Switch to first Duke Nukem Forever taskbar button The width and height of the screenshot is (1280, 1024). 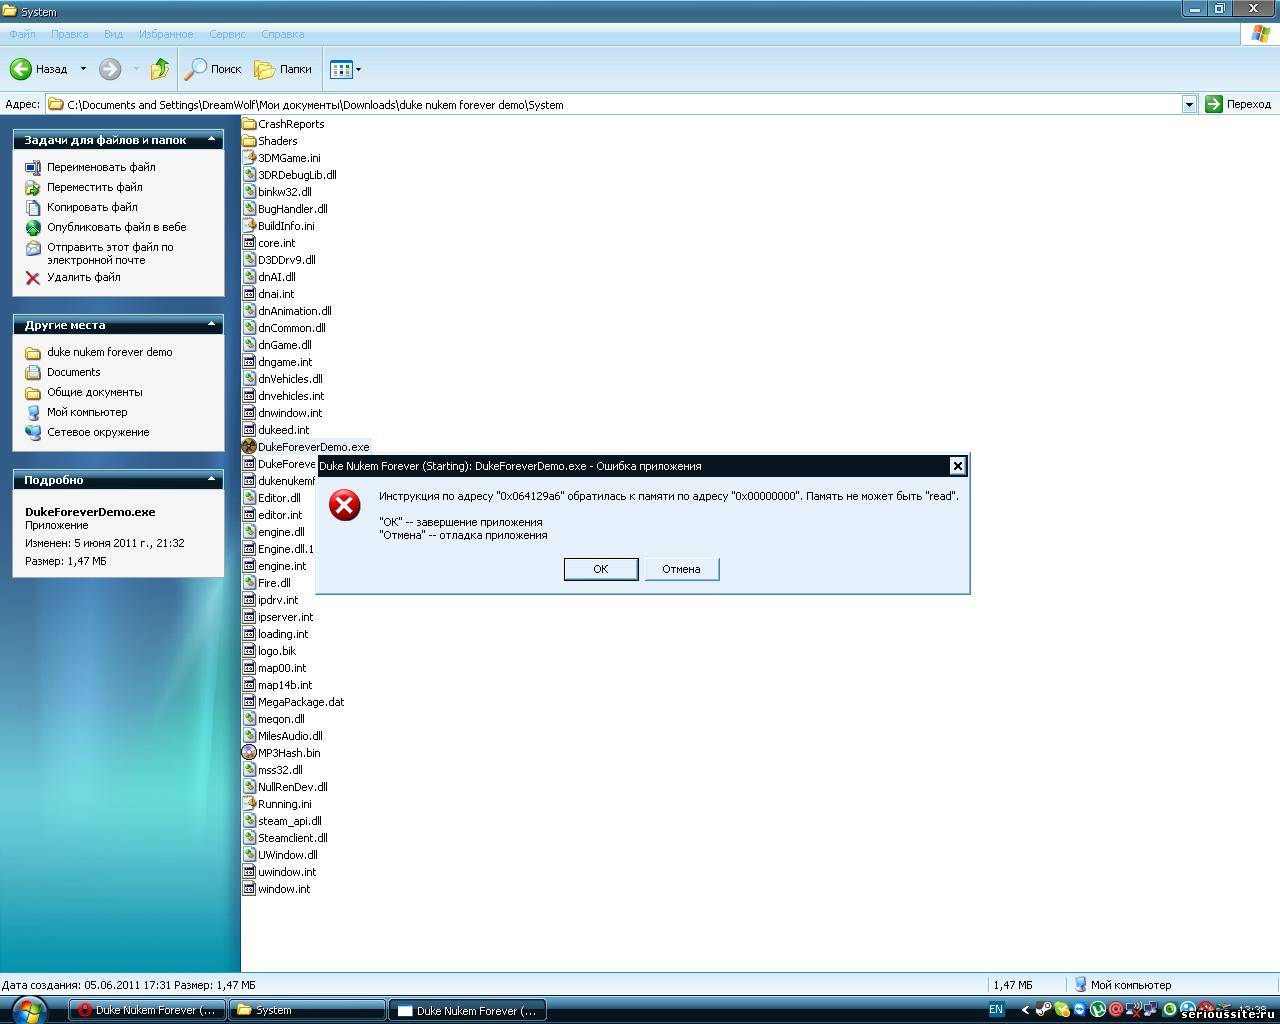click(147, 1010)
